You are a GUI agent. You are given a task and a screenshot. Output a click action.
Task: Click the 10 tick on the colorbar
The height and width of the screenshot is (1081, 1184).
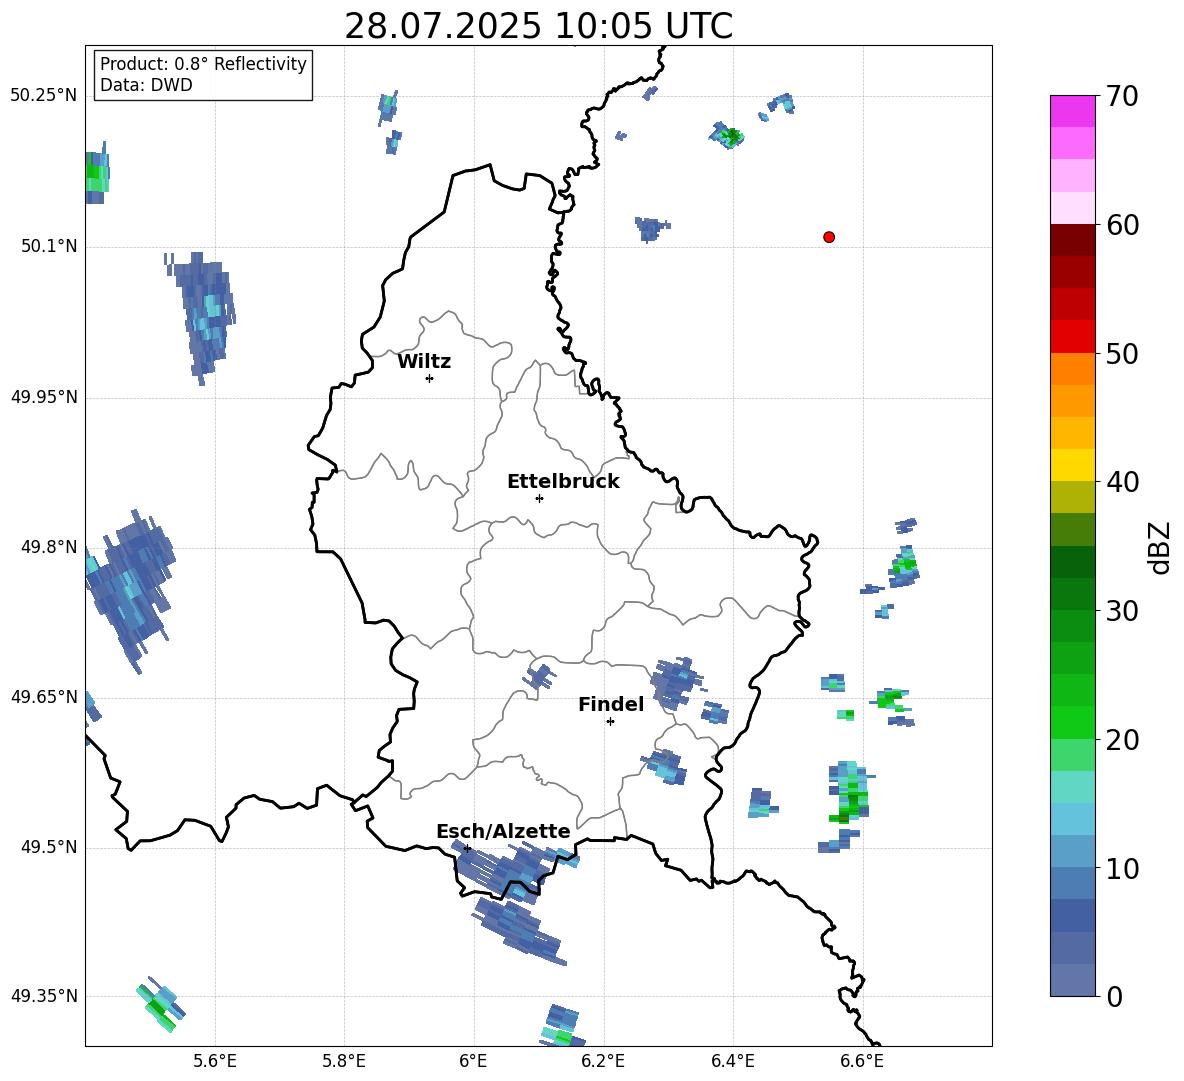pos(1121,868)
